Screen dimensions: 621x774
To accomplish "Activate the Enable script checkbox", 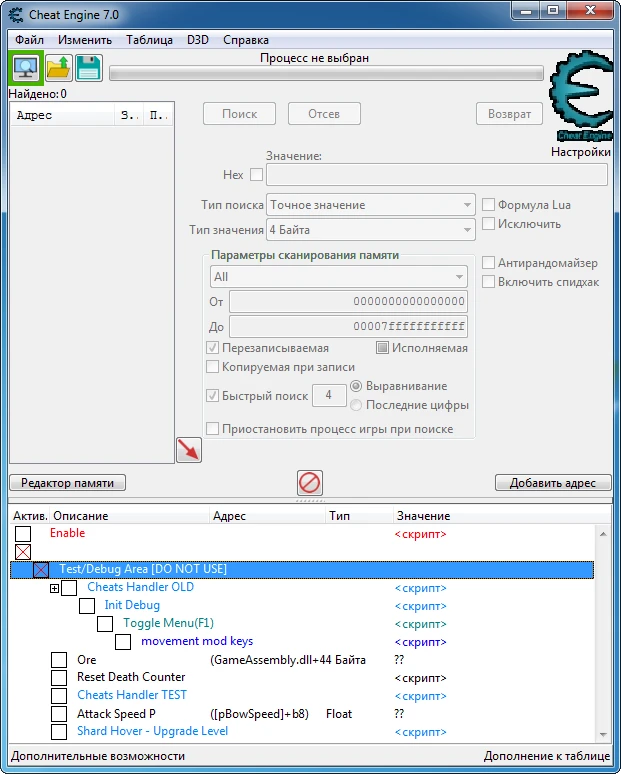I will pyautogui.click(x=23, y=534).
